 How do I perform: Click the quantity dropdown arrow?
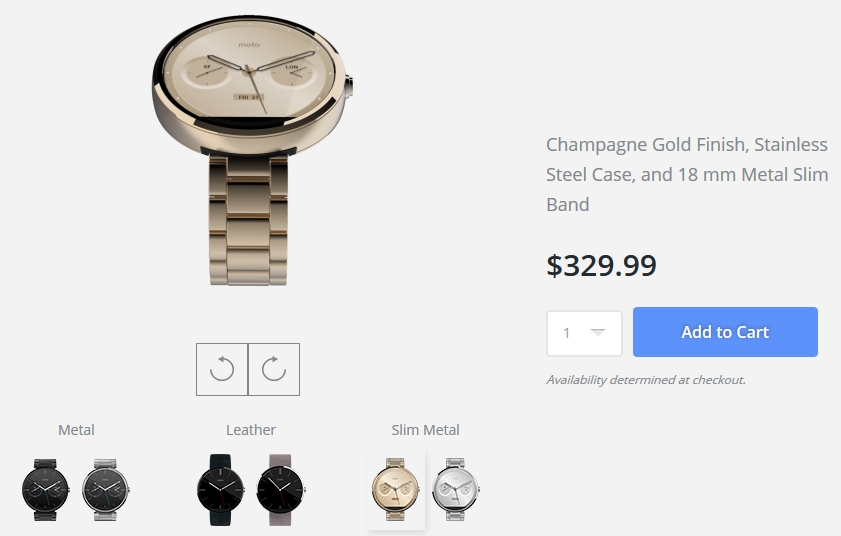point(598,332)
